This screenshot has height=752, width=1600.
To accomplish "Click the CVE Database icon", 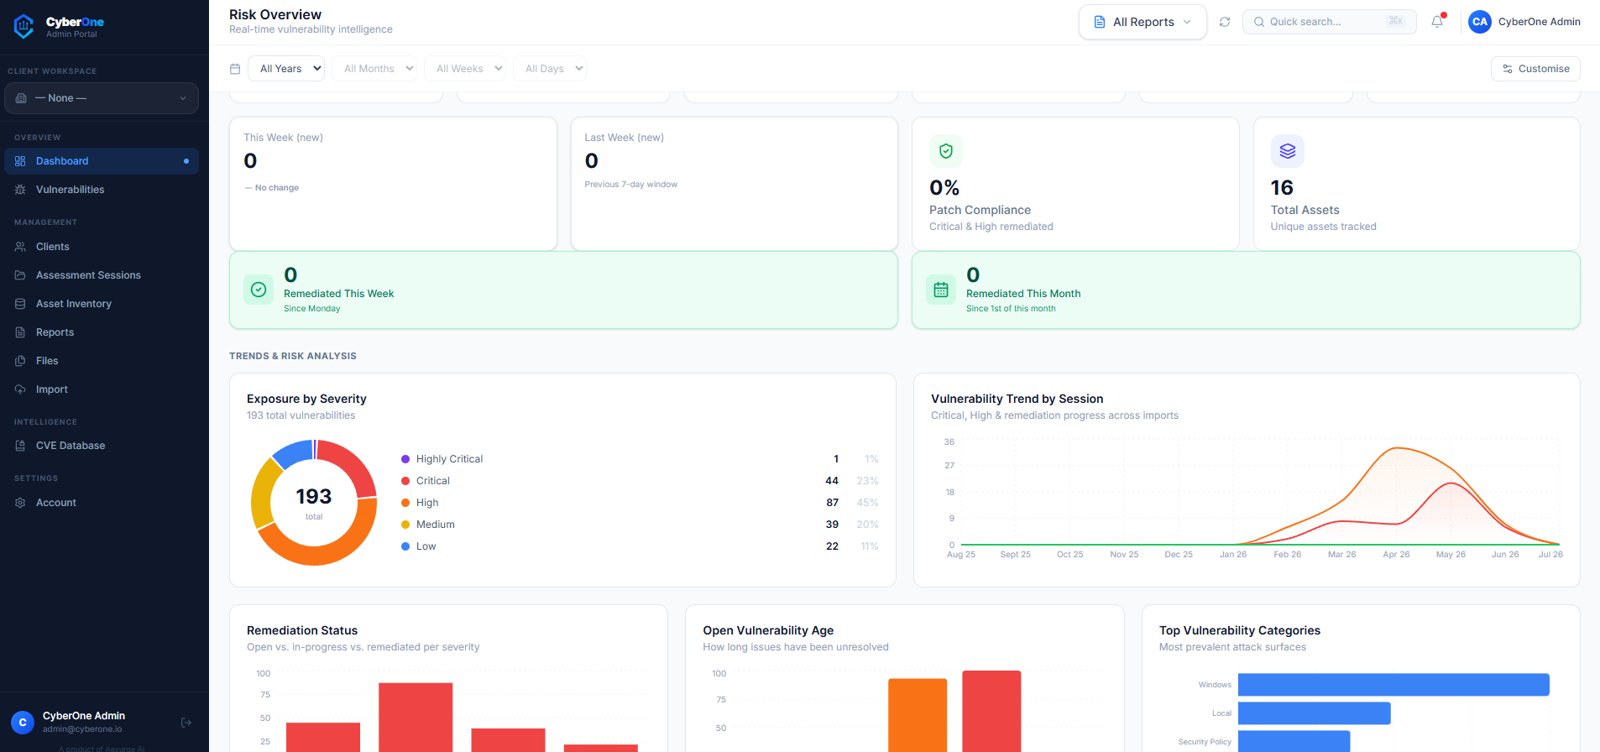I will [20, 445].
